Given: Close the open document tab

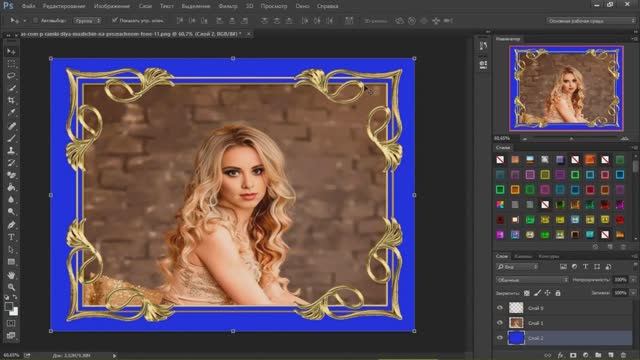Looking at the screenshot, I should tap(249, 34).
